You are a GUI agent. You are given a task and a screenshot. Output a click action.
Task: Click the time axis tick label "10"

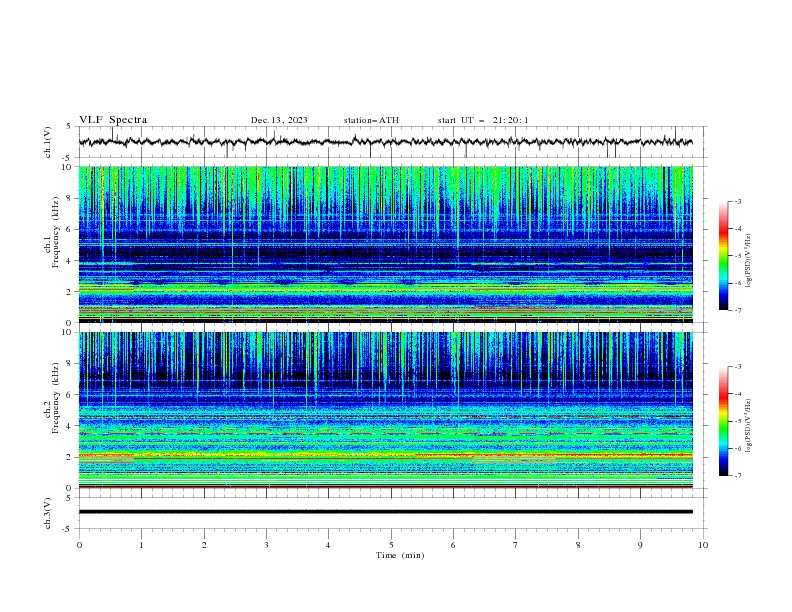[703, 545]
